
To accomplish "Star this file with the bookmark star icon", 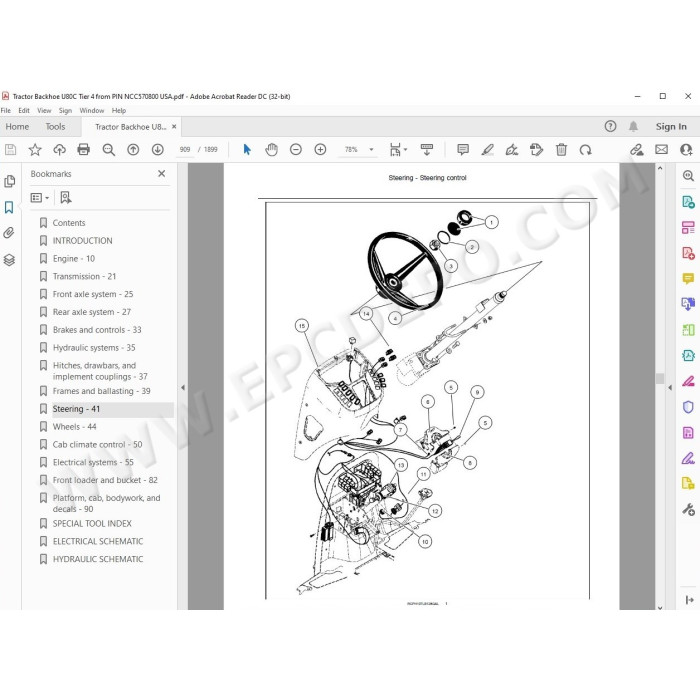I will [35, 150].
